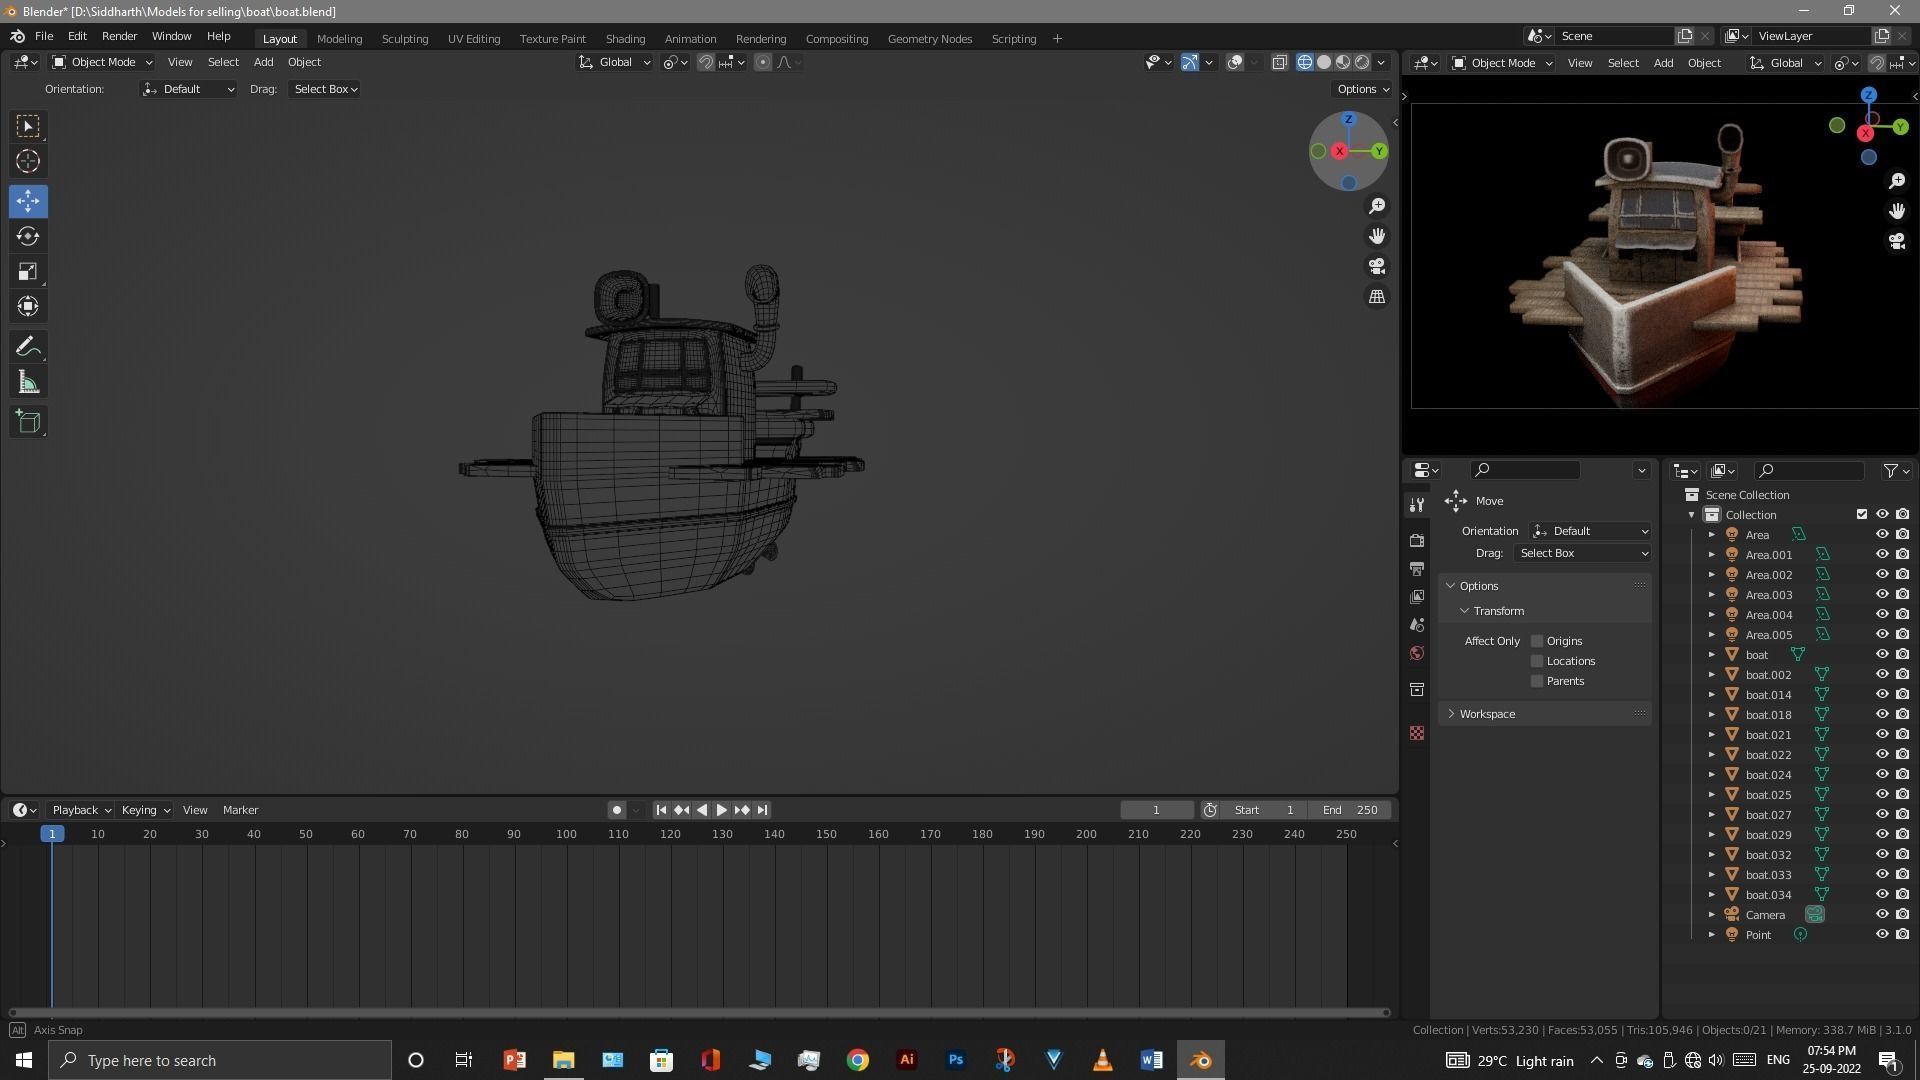
Task: Jump to the last frame
Action: click(762, 810)
